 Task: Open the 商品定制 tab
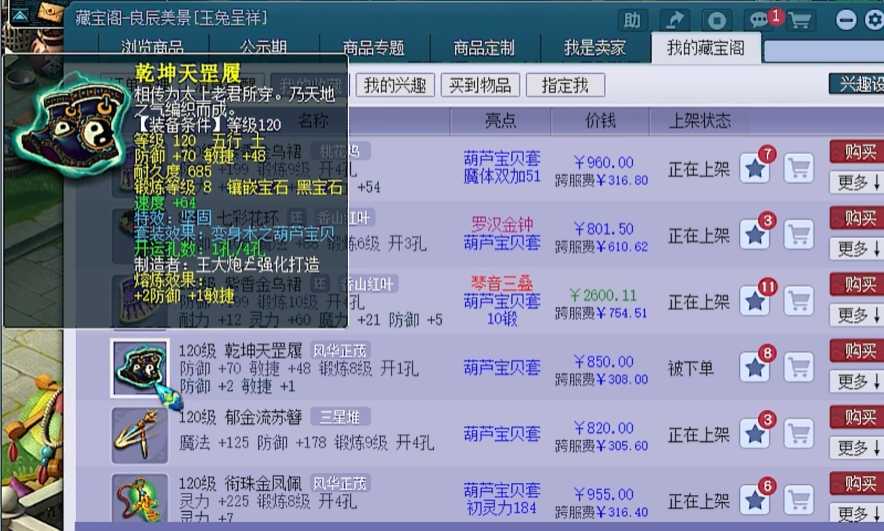(x=484, y=47)
